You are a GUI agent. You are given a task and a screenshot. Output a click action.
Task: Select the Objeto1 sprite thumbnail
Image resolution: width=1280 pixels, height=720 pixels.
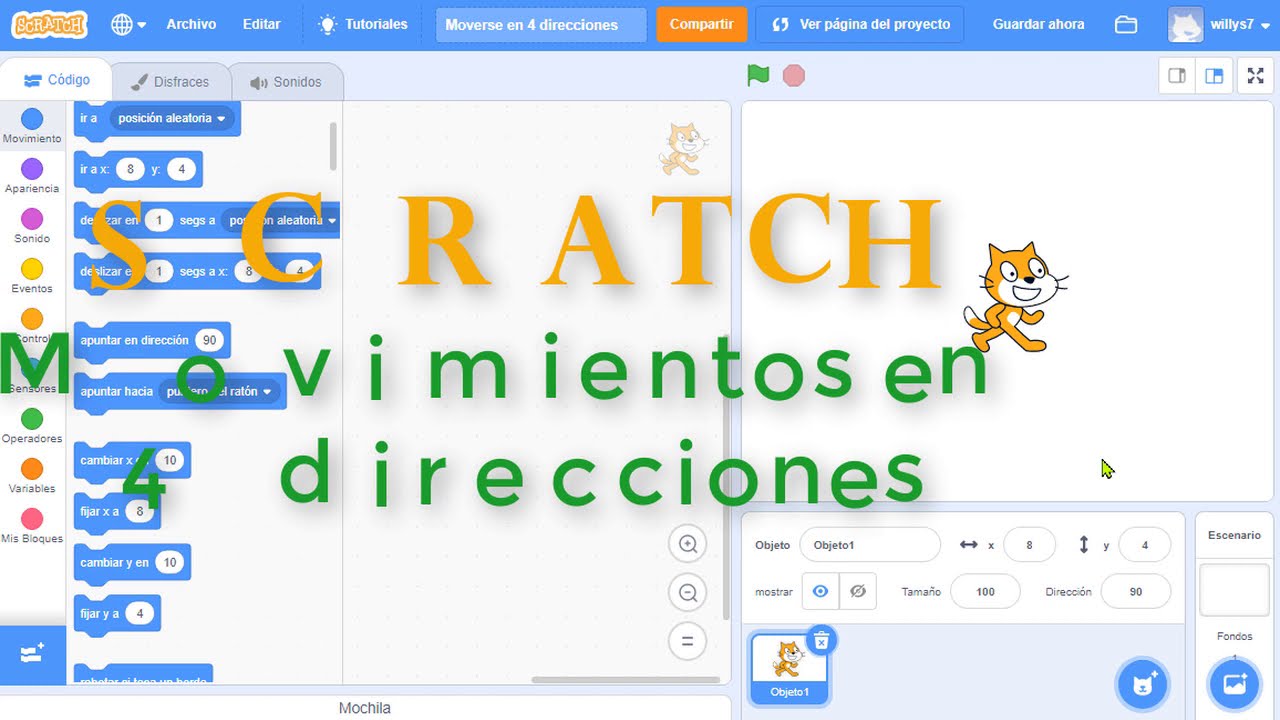[789, 668]
